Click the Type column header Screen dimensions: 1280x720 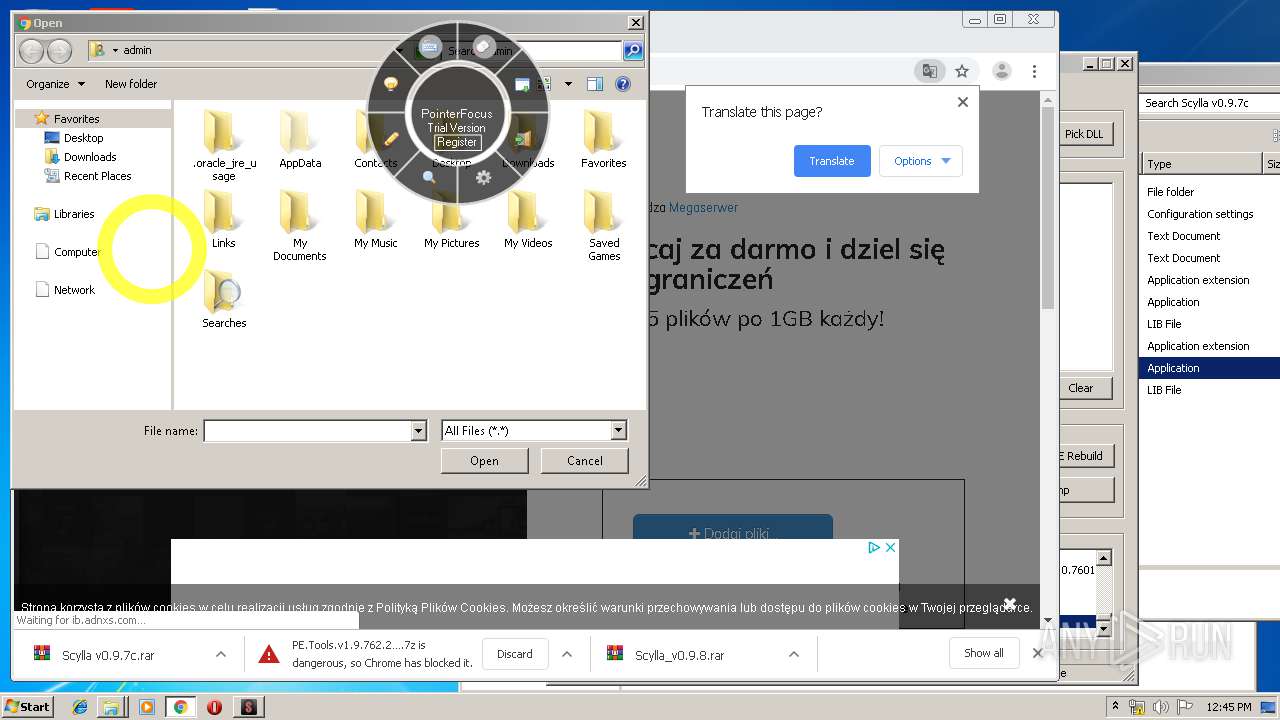pyautogui.click(x=1202, y=164)
